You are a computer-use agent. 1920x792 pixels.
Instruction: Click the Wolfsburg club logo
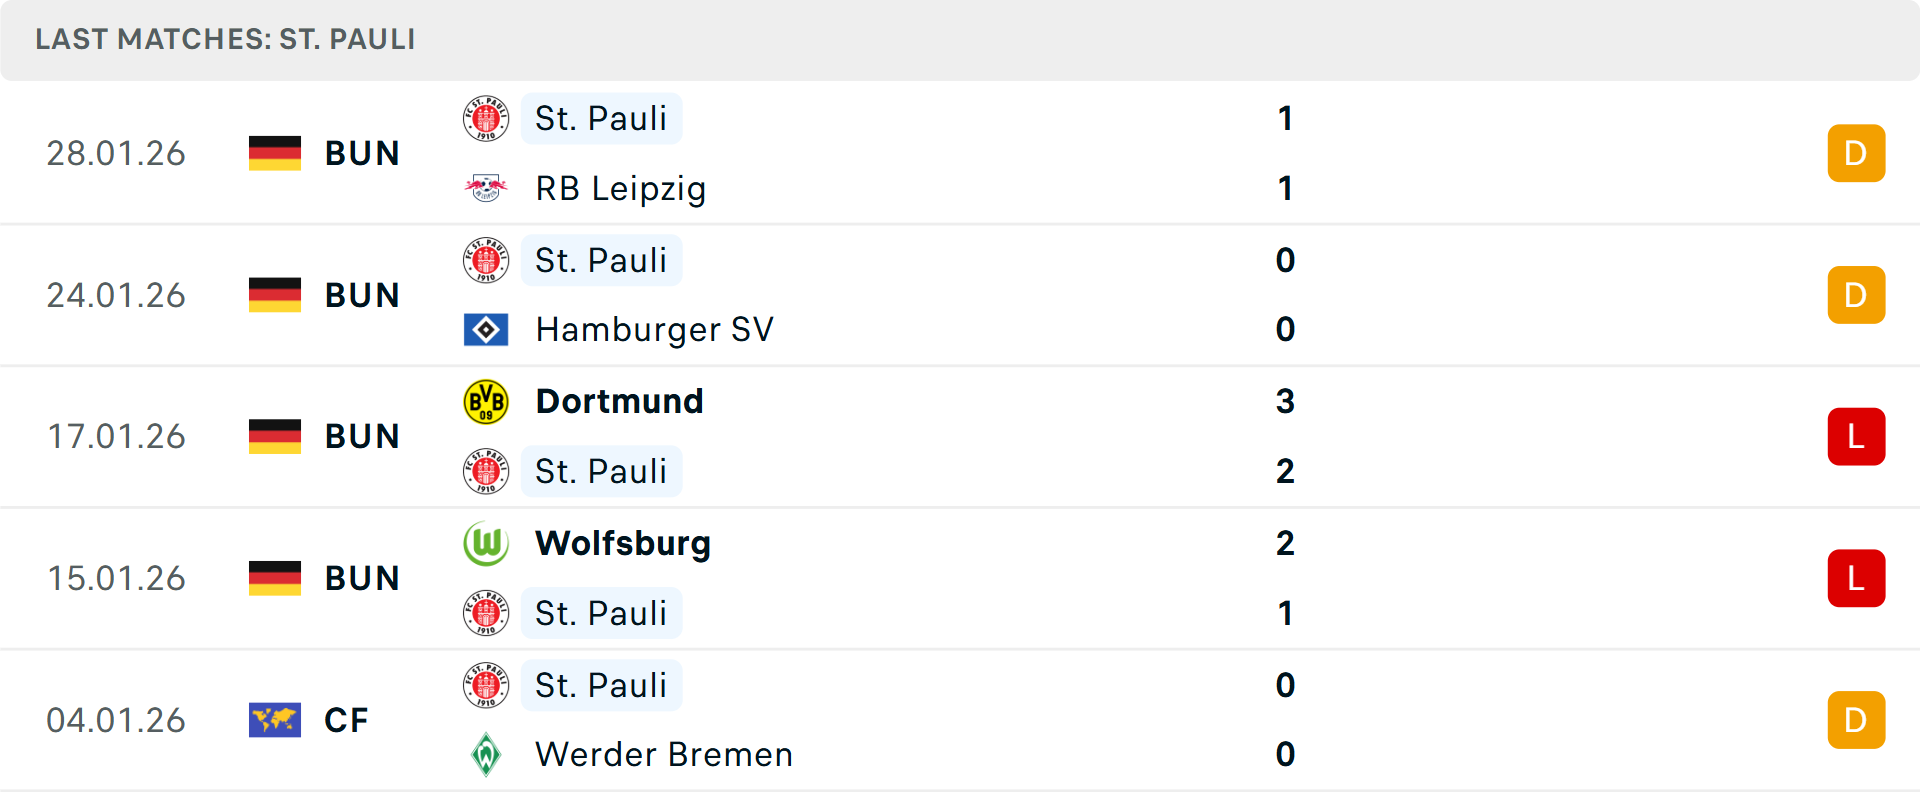[x=486, y=544]
